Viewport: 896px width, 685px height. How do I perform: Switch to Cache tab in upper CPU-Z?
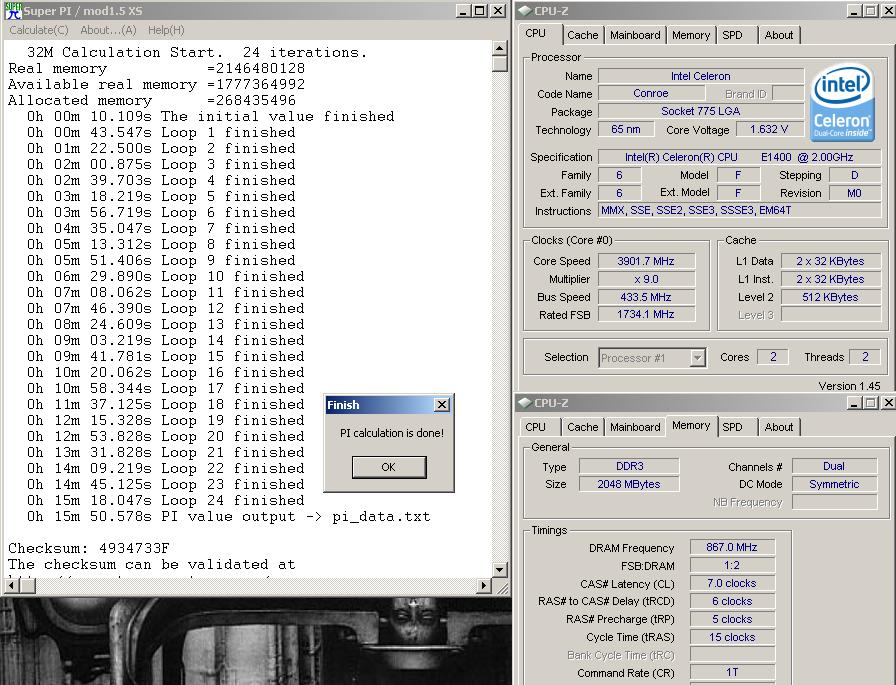[x=582, y=35]
